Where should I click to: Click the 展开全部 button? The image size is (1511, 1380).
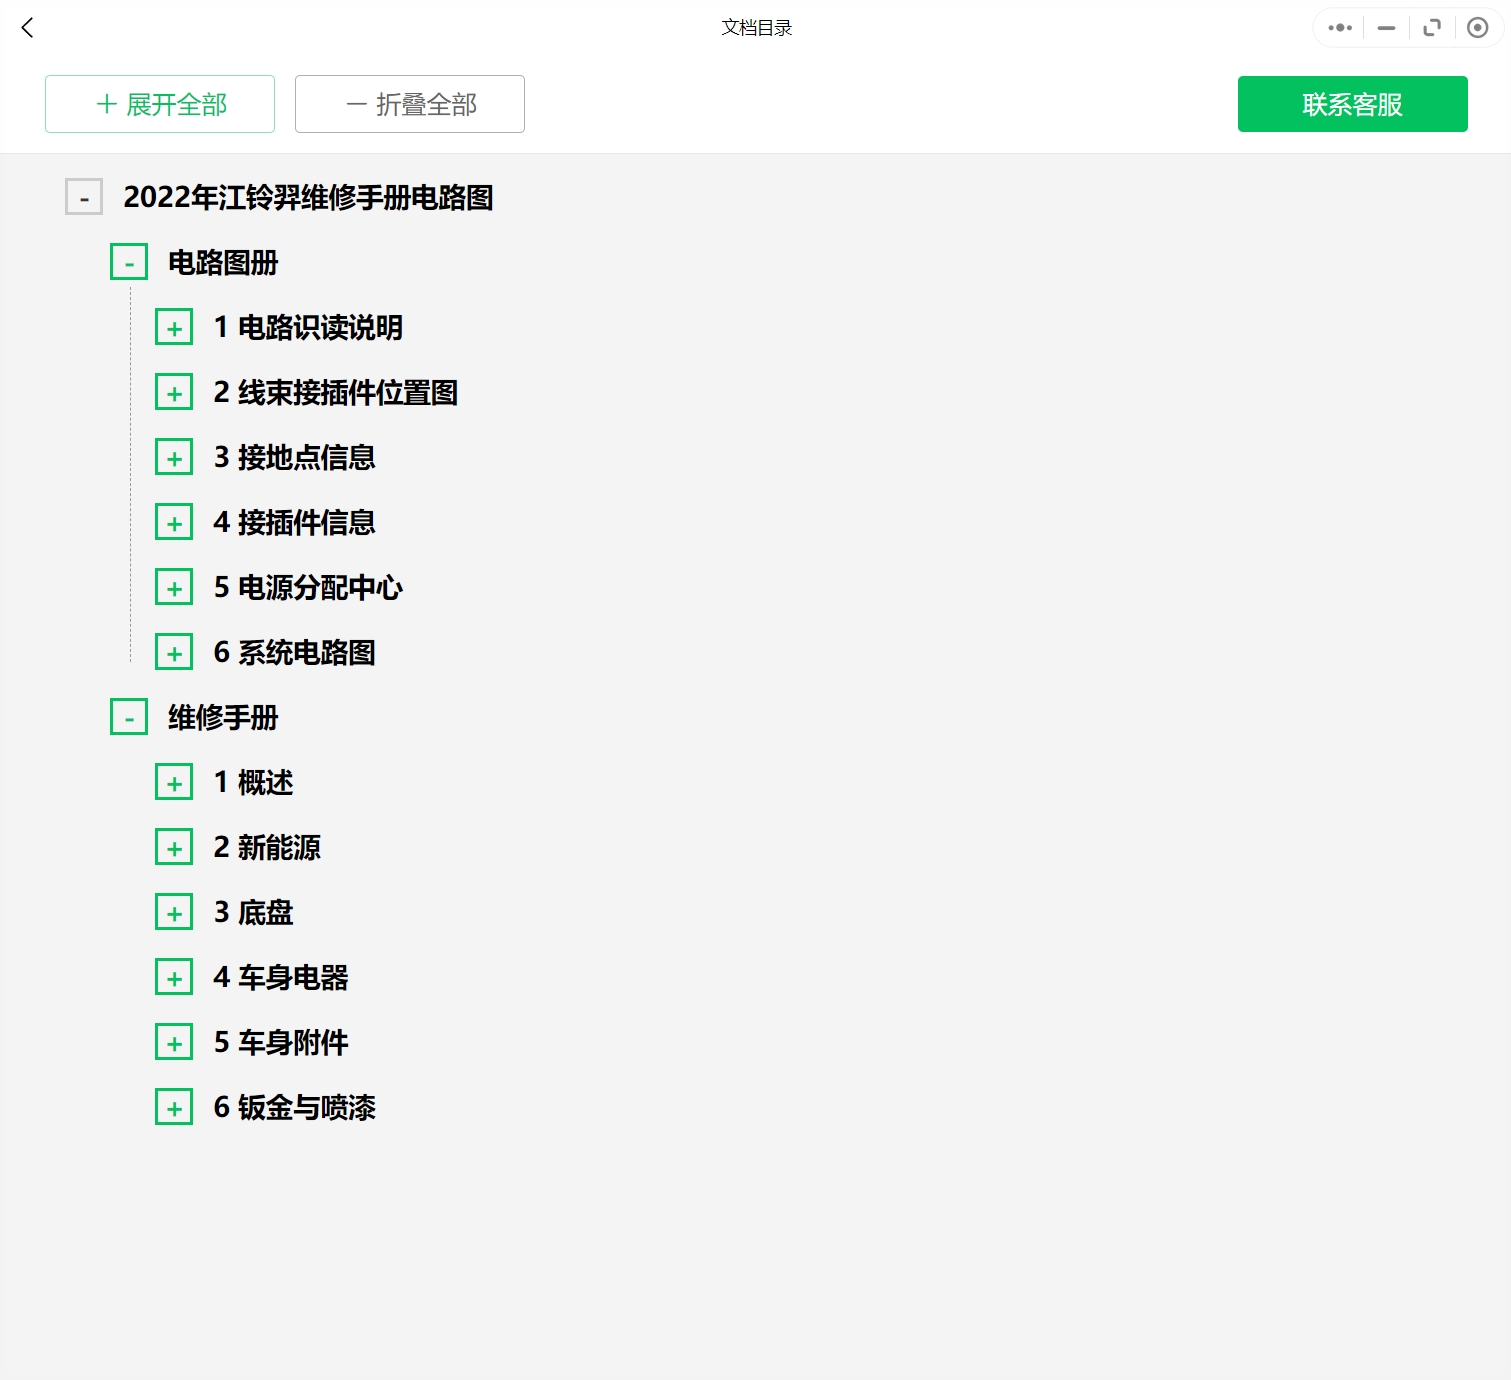click(x=159, y=103)
